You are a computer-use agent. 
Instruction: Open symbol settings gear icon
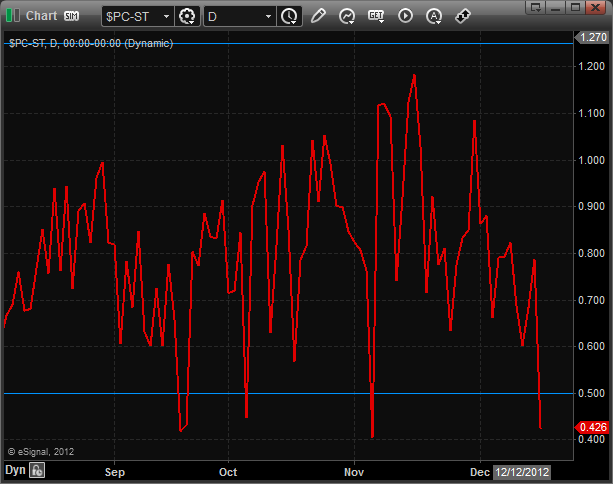[187, 16]
